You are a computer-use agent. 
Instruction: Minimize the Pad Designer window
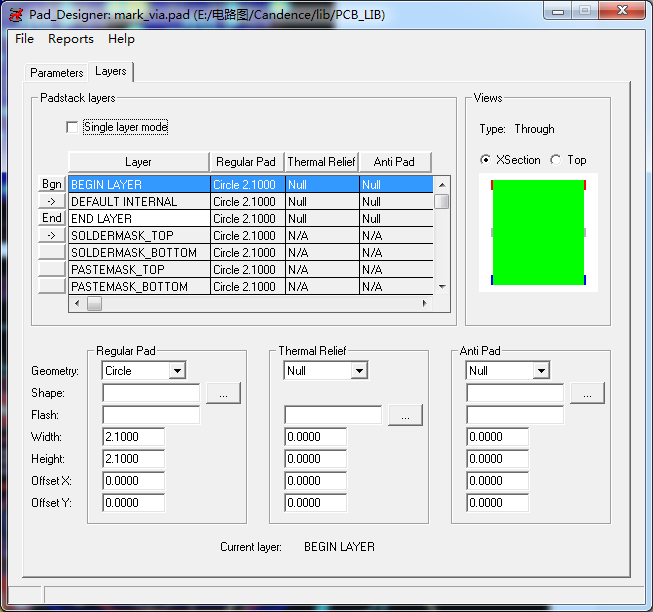pos(558,11)
